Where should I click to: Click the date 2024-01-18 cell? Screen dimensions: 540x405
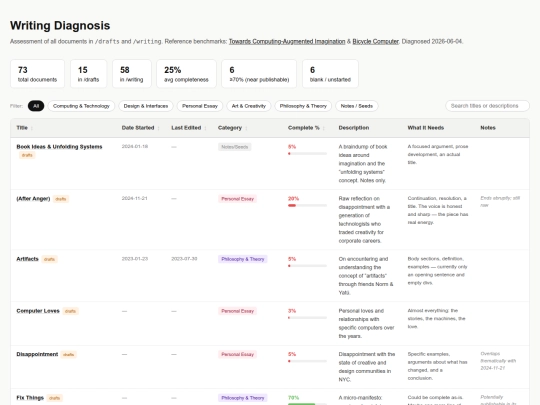(x=135, y=146)
